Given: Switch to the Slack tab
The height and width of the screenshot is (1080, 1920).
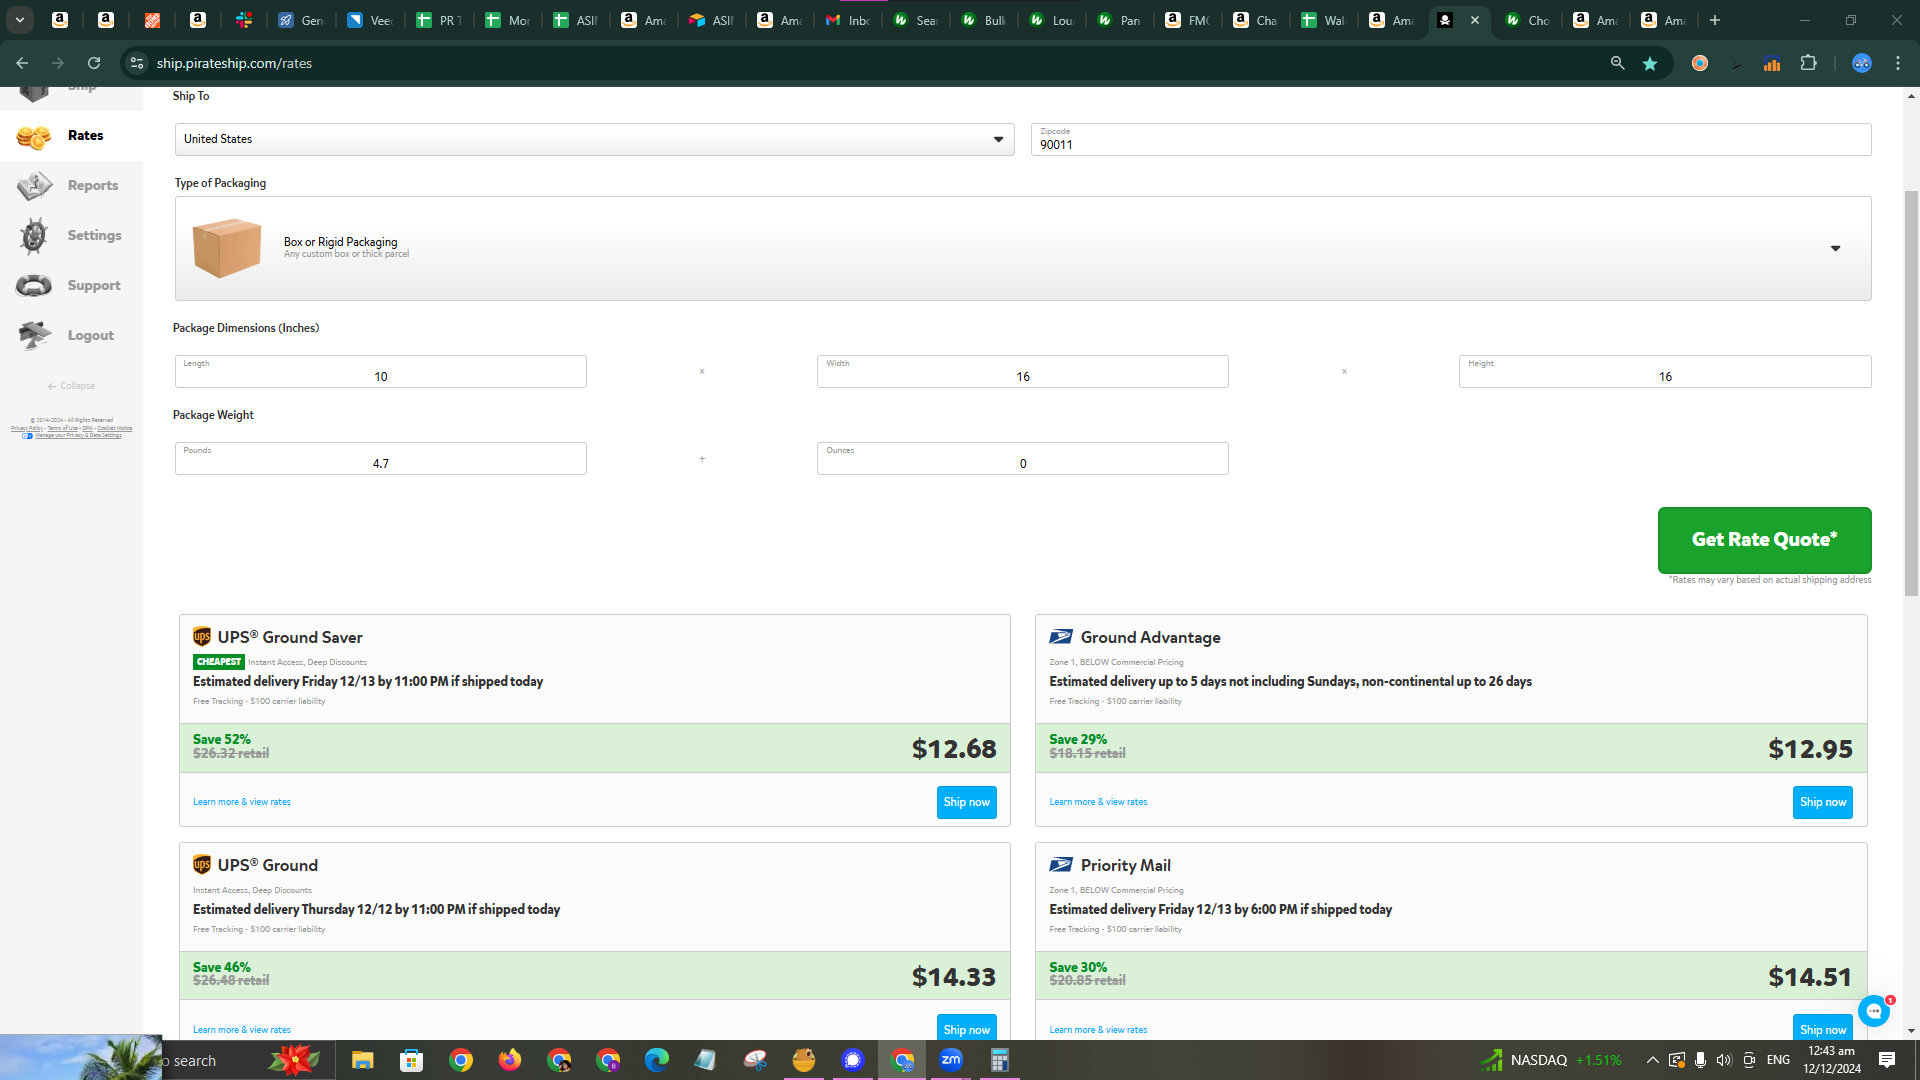Looking at the screenshot, I should tap(244, 20).
